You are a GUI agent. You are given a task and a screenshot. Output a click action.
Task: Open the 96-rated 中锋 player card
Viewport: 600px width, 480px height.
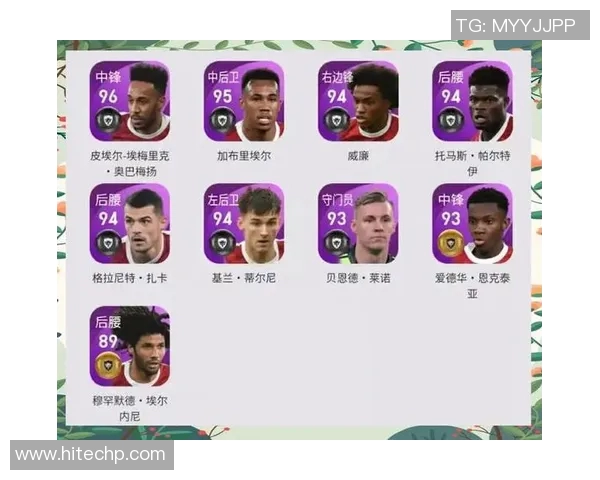tap(130, 101)
